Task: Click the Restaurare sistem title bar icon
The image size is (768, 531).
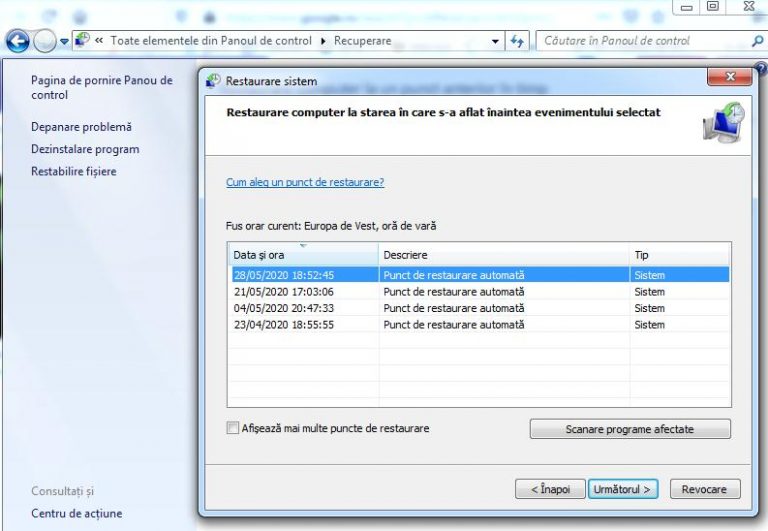Action: tap(213, 81)
